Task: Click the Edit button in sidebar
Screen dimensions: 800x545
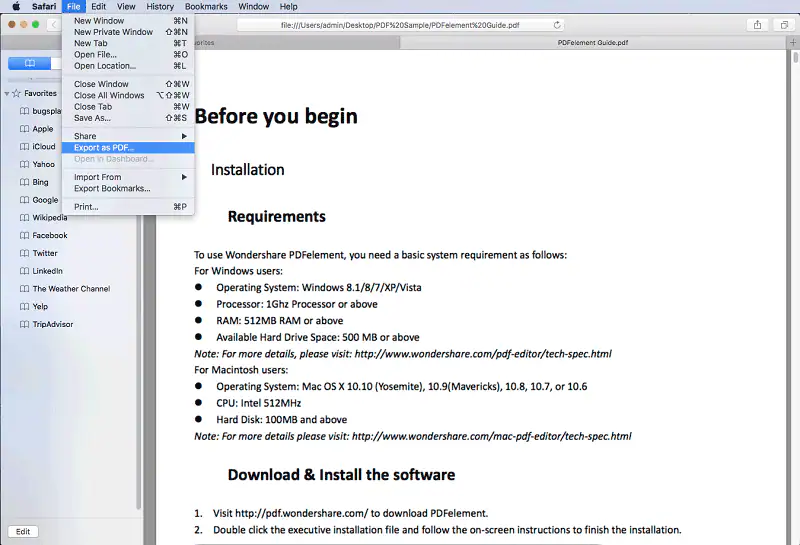Action: click(x=23, y=531)
